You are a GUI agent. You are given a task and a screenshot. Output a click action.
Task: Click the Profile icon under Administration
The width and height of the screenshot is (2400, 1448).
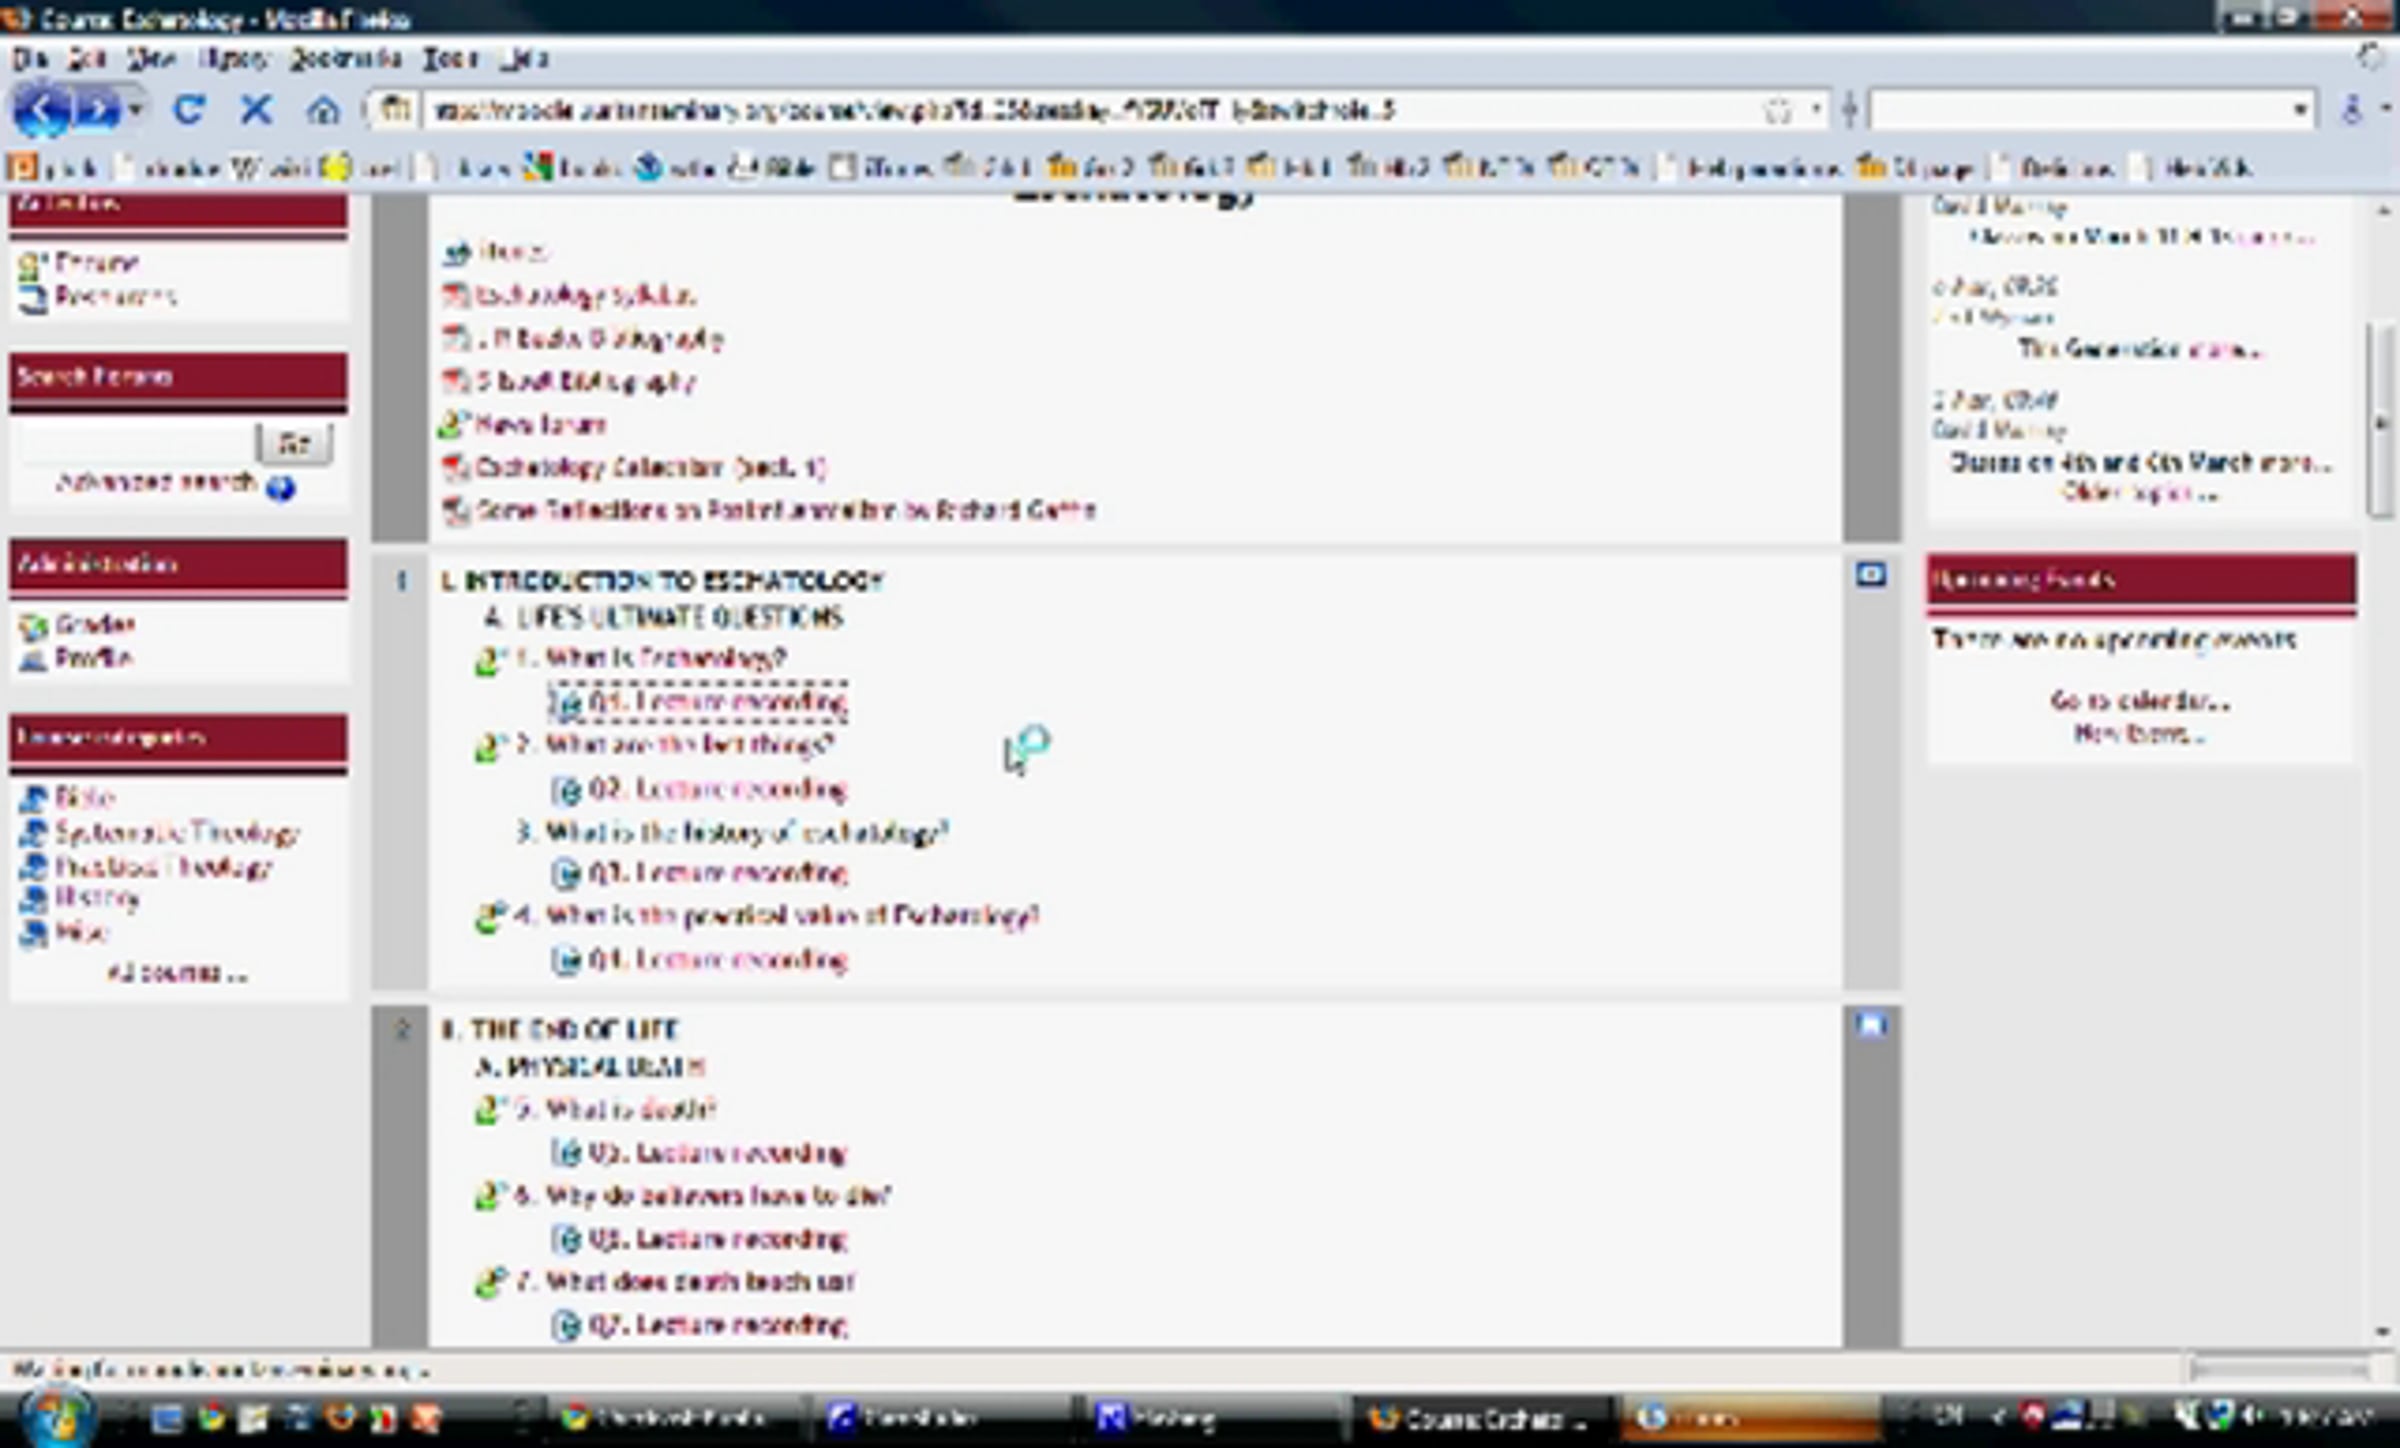click(x=32, y=659)
